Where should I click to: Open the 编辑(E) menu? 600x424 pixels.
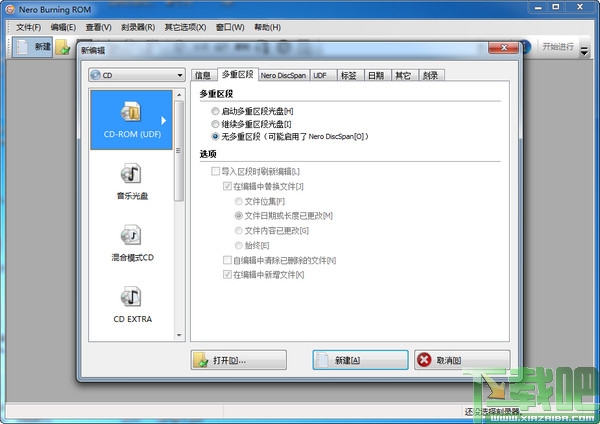pos(63,27)
